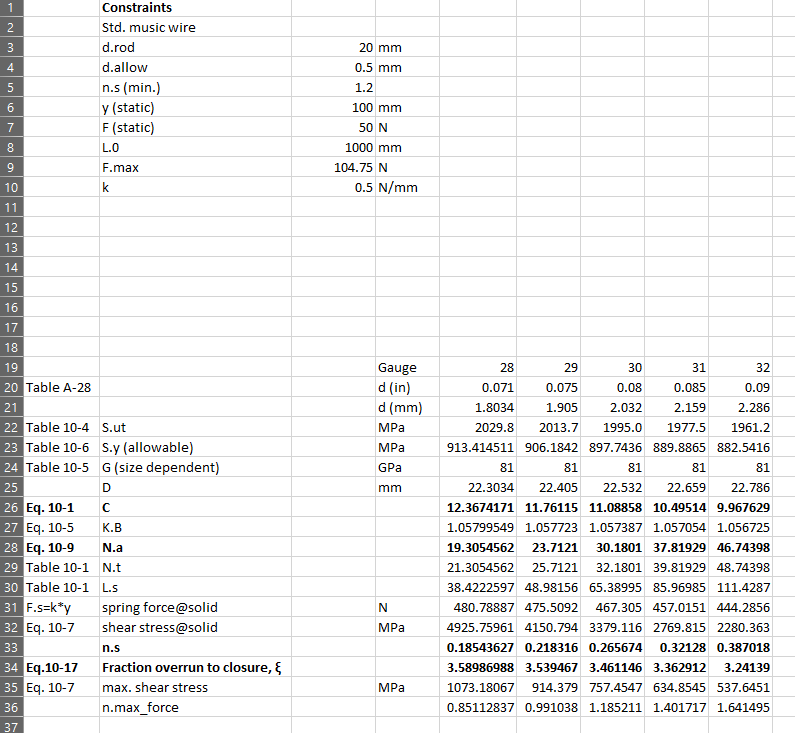Click the N.a value 46.74398
795x733 pixels.
(740, 547)
